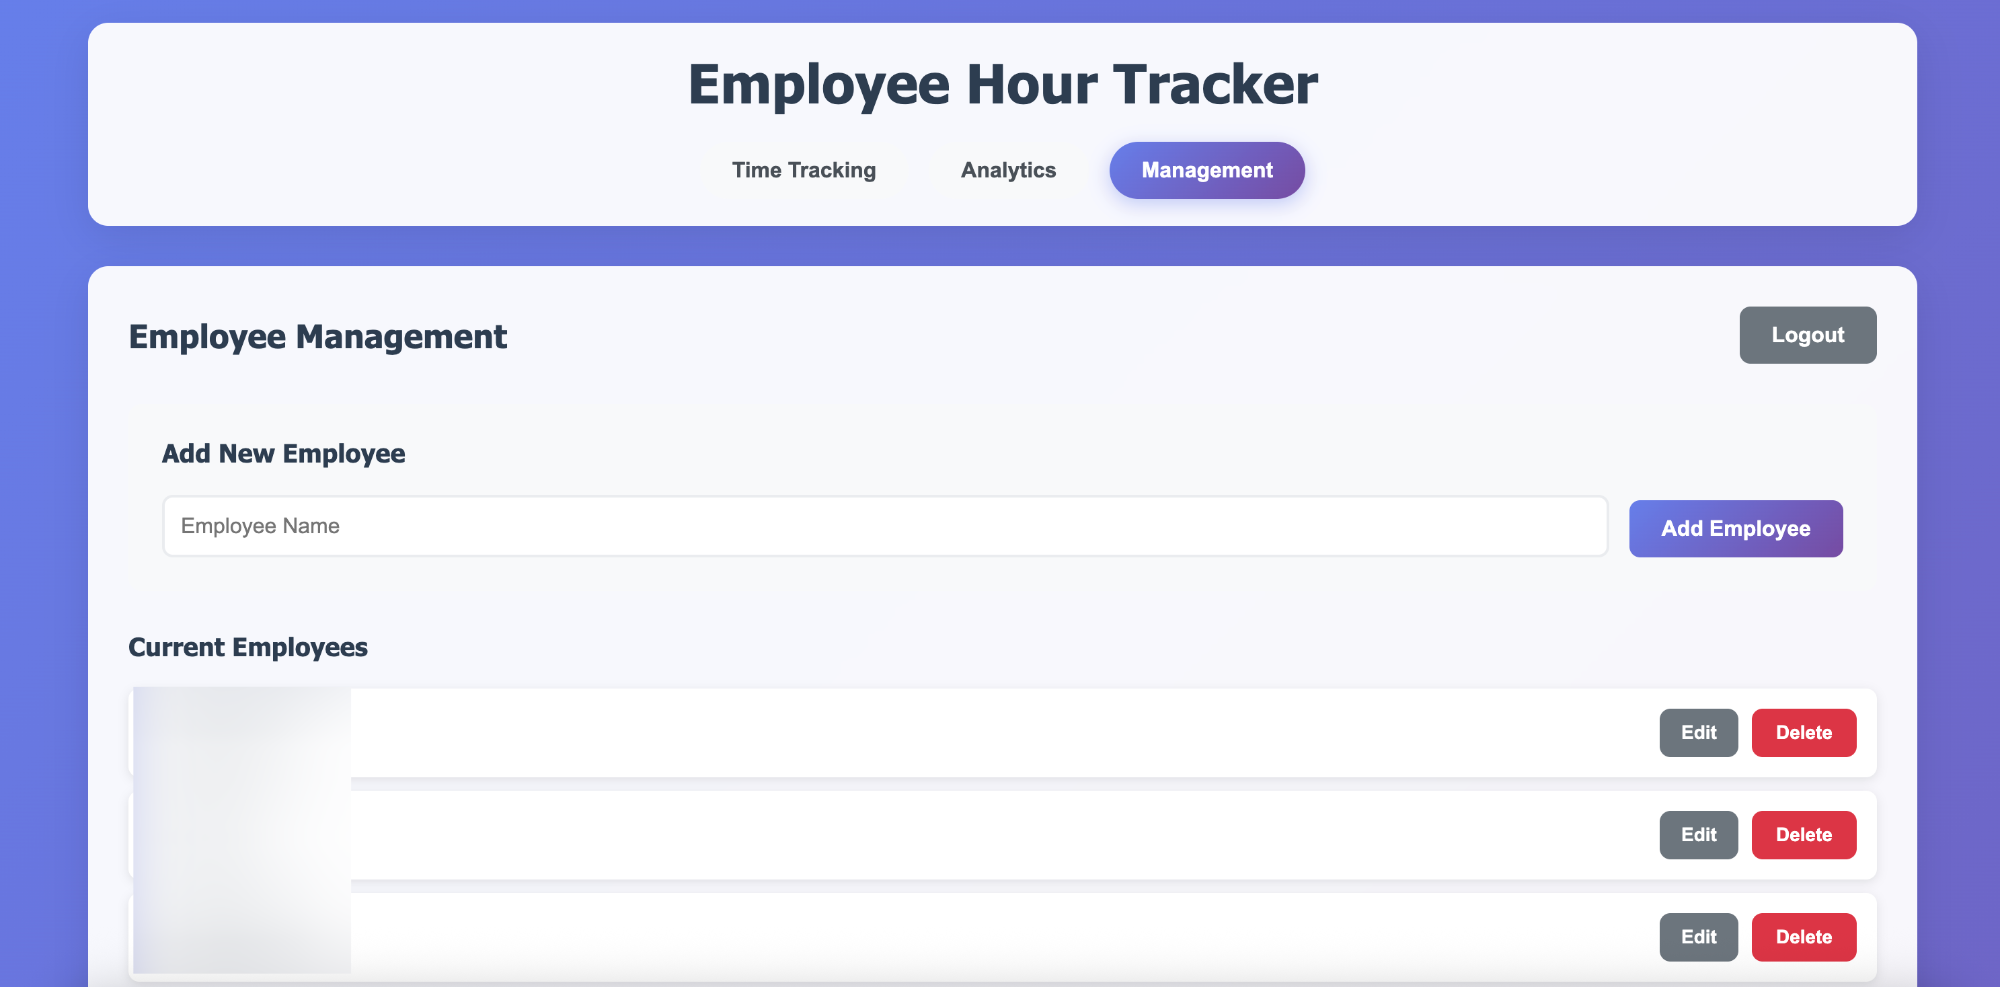Click the blurred employee names area
The image size is (2000, 987).
pyautogui.click(x=242, y=830)
